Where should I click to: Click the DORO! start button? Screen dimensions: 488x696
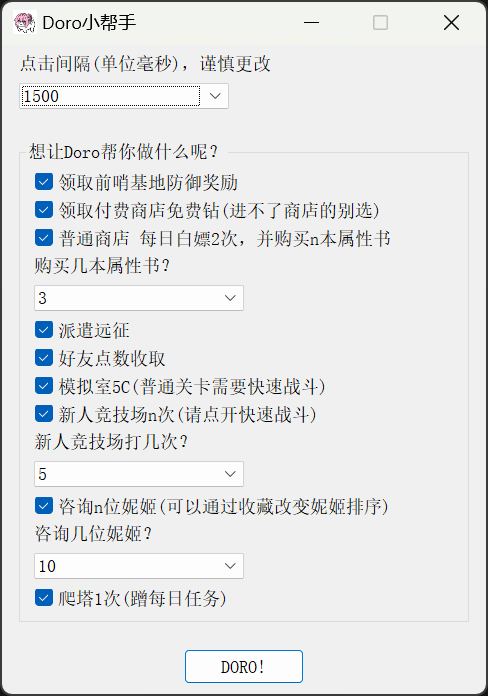click(x=244, y=666)
